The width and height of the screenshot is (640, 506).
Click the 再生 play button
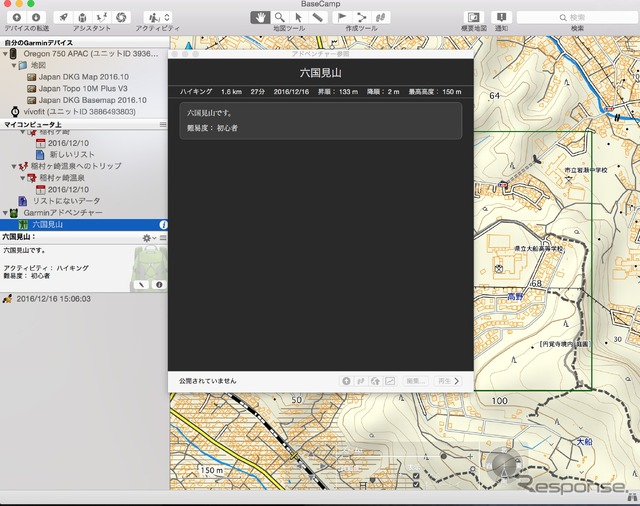coord(448,381)
